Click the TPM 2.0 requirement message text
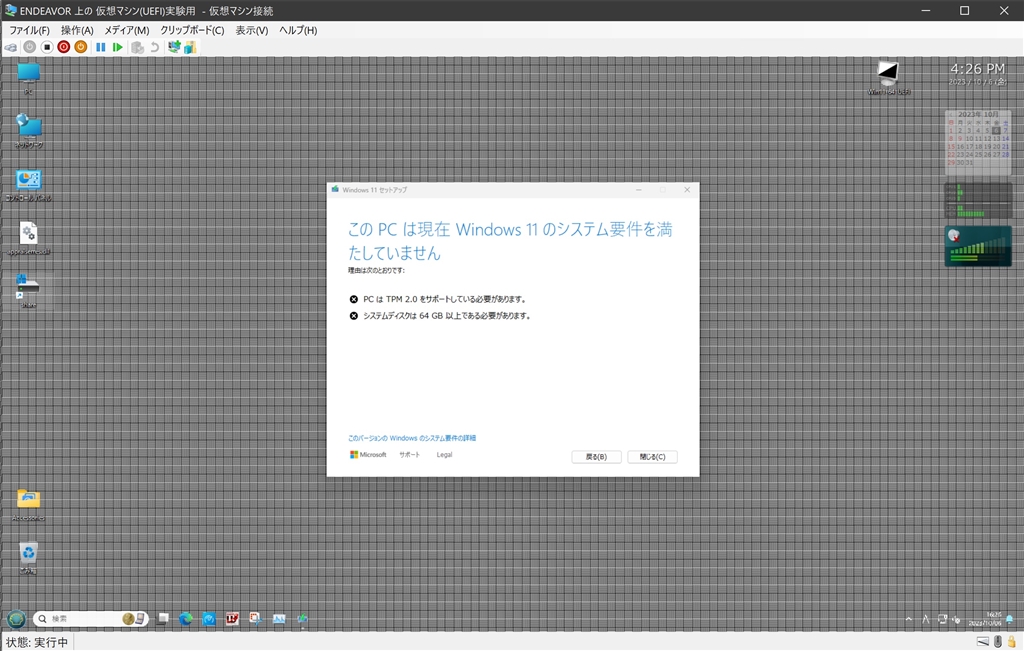This screenshot has height=651, width=1024. point(445,299)
